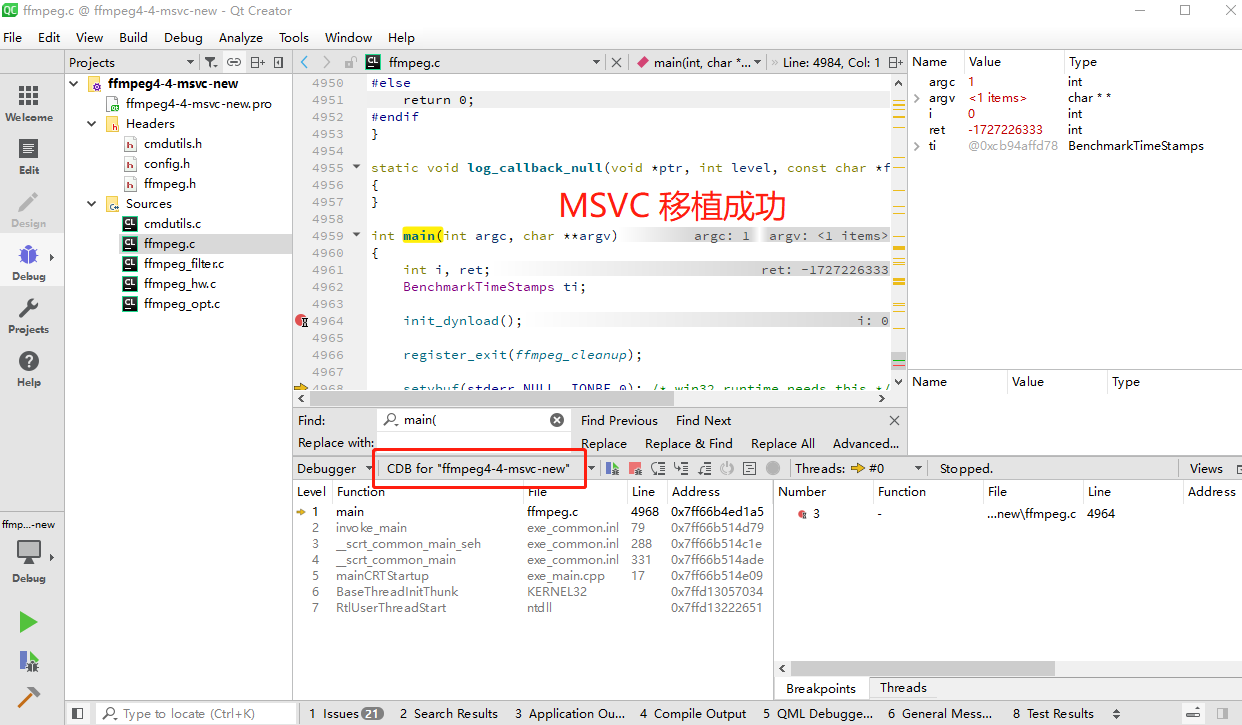This screenshot has height=725, width=1242.
Task: Click breakpoints pane horizontal scrollbar
Action: pyautogui.click(x=922, y=668)
